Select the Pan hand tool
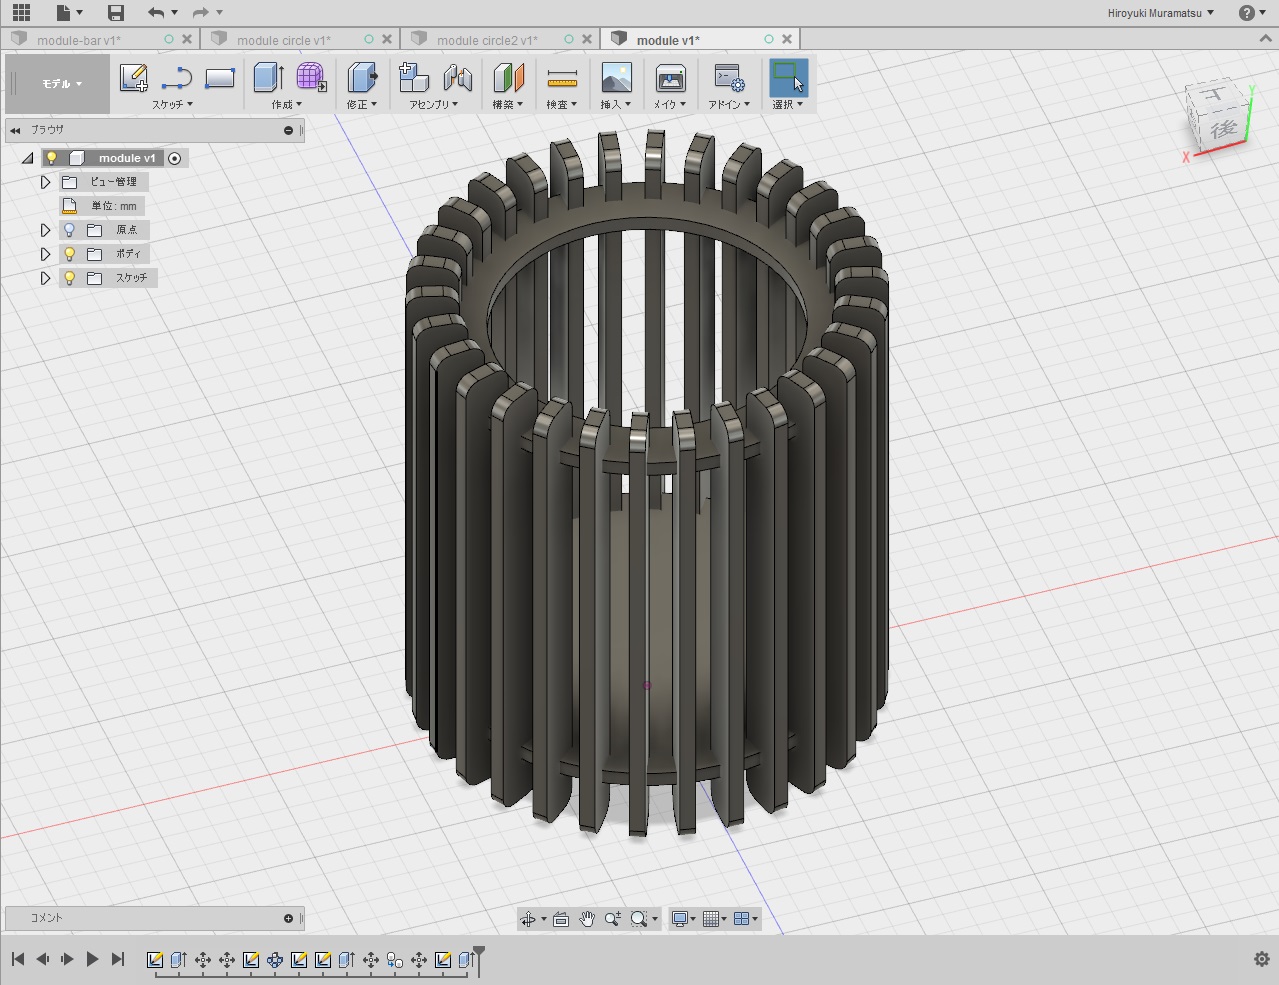This screenshot has width=1279, height=985. 587,919
